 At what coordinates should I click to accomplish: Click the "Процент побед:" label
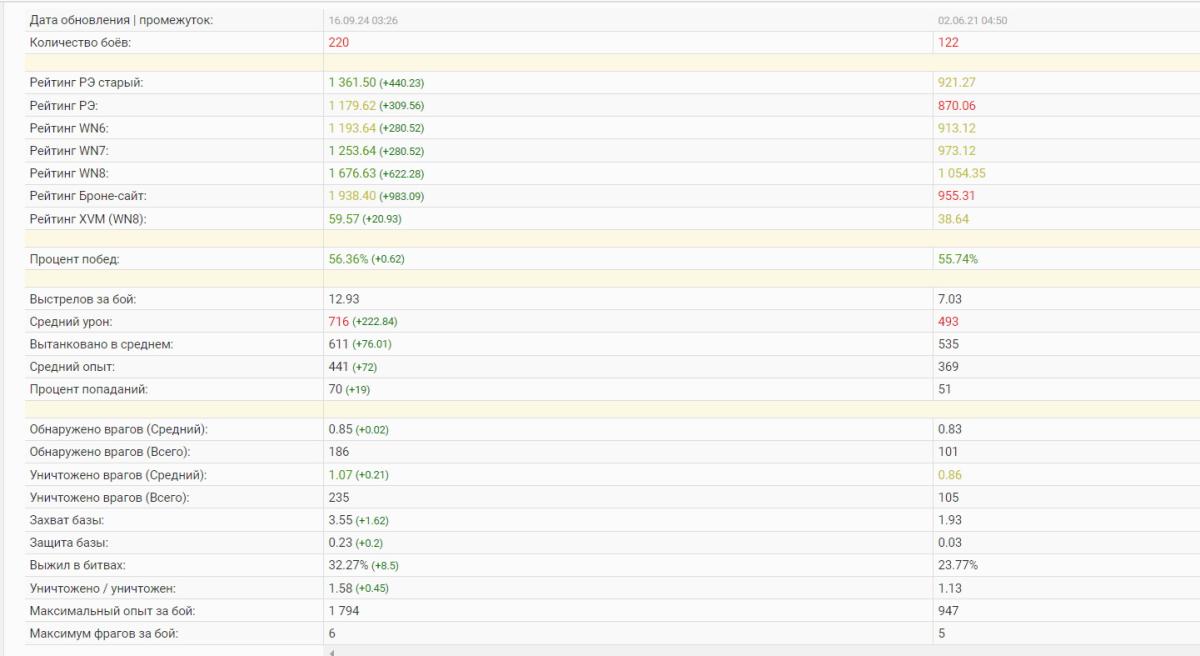pyautogui.click(x=74, y=259)
